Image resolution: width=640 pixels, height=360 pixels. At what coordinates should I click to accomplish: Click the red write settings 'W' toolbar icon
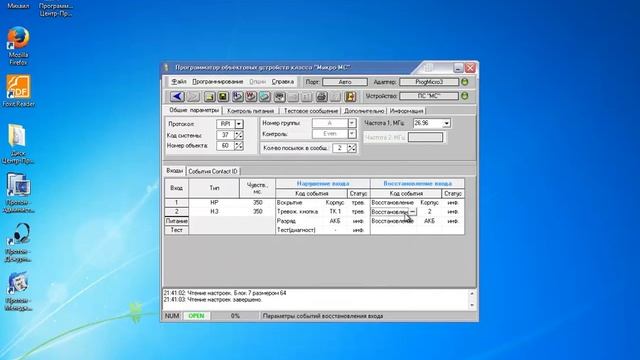pos(251,96)
